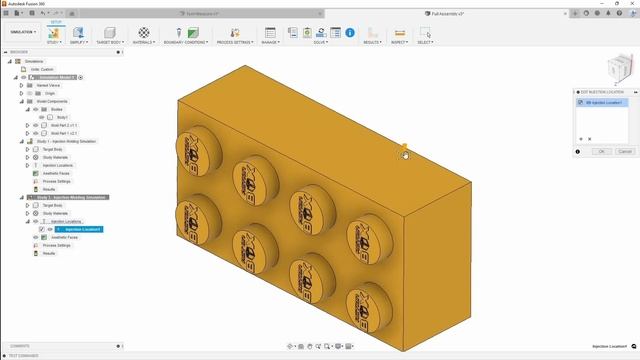The height and width of the screenshot is (360, 640).
Task: Open the data panel grid icon
Action: [x=6, y=13]
